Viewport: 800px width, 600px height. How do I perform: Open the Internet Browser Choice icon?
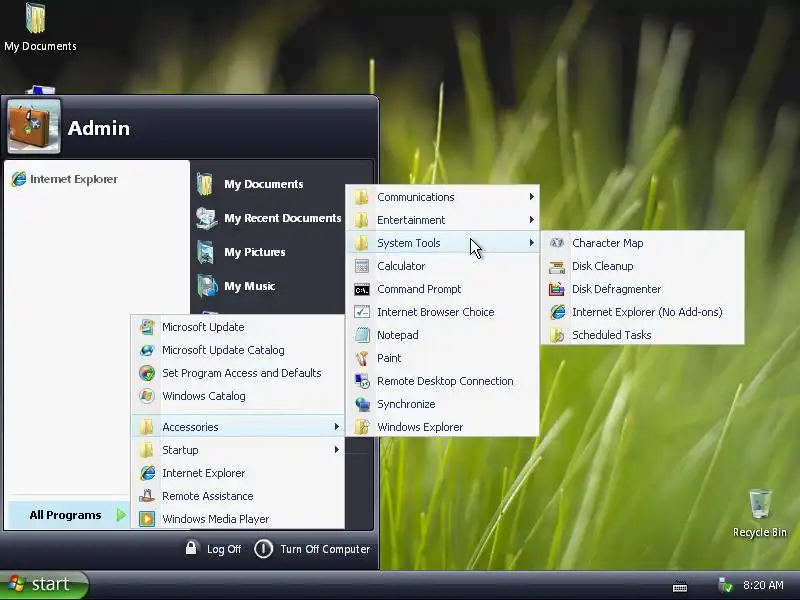[362, 312]
